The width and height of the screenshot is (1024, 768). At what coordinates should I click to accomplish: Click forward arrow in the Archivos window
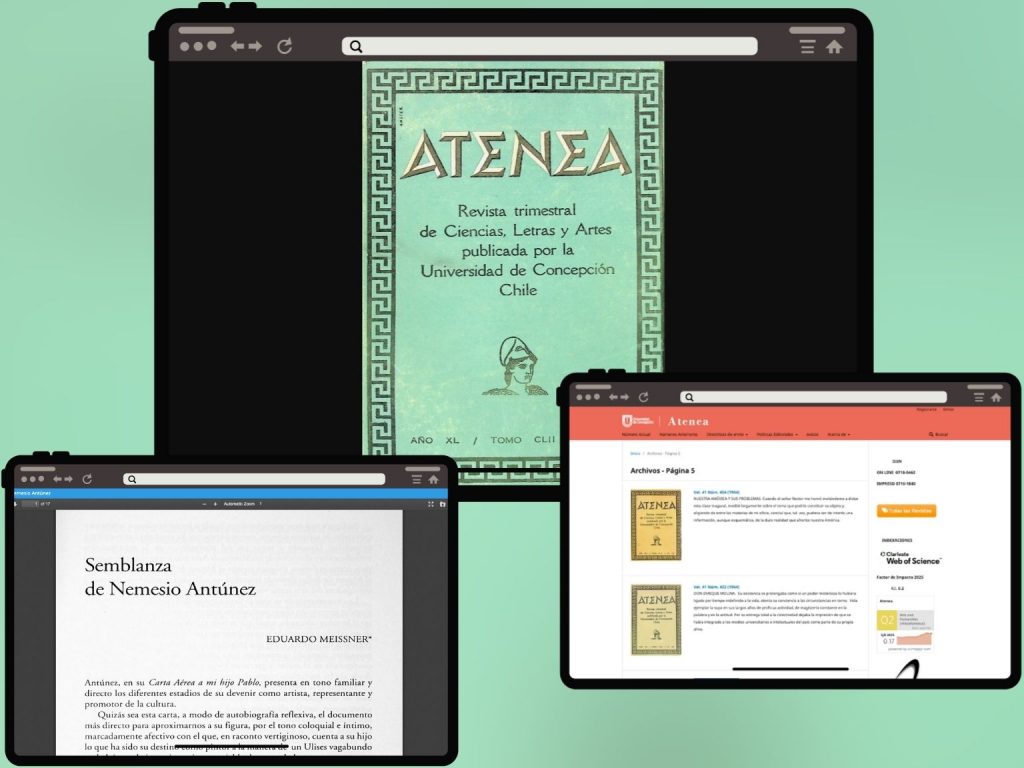click(624, 397)
